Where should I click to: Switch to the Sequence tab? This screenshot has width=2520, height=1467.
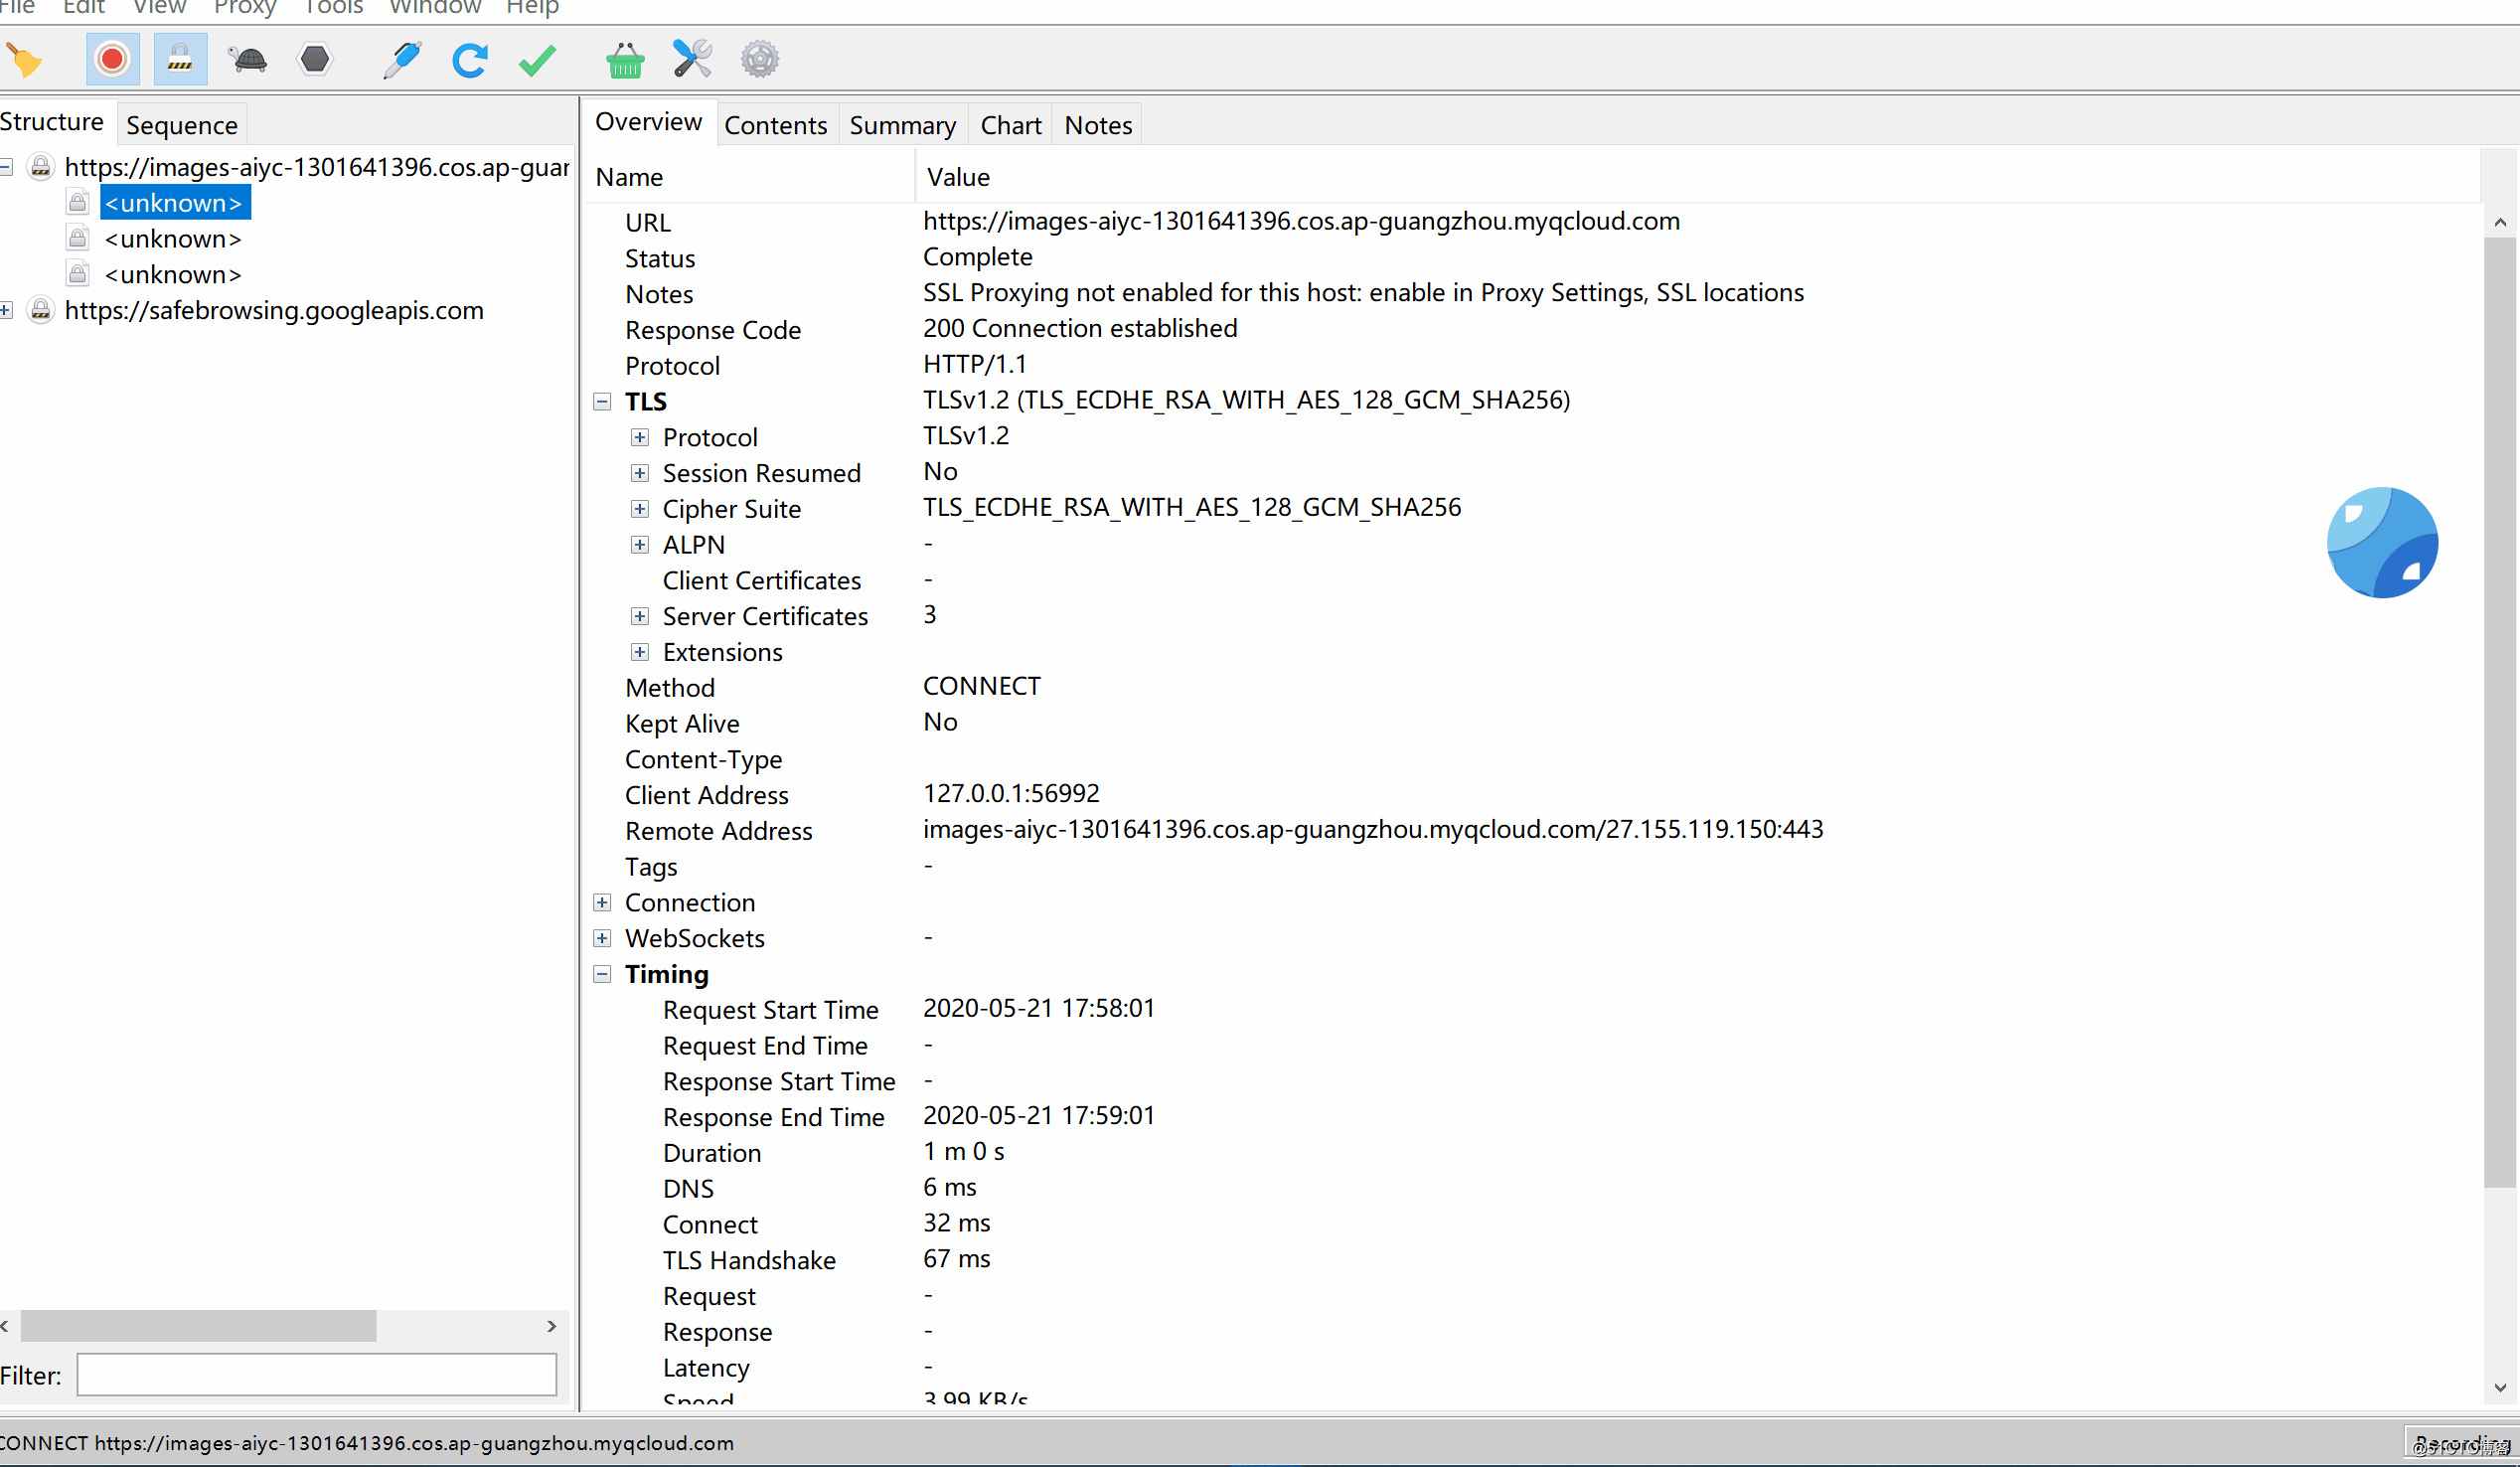(182, 125)
